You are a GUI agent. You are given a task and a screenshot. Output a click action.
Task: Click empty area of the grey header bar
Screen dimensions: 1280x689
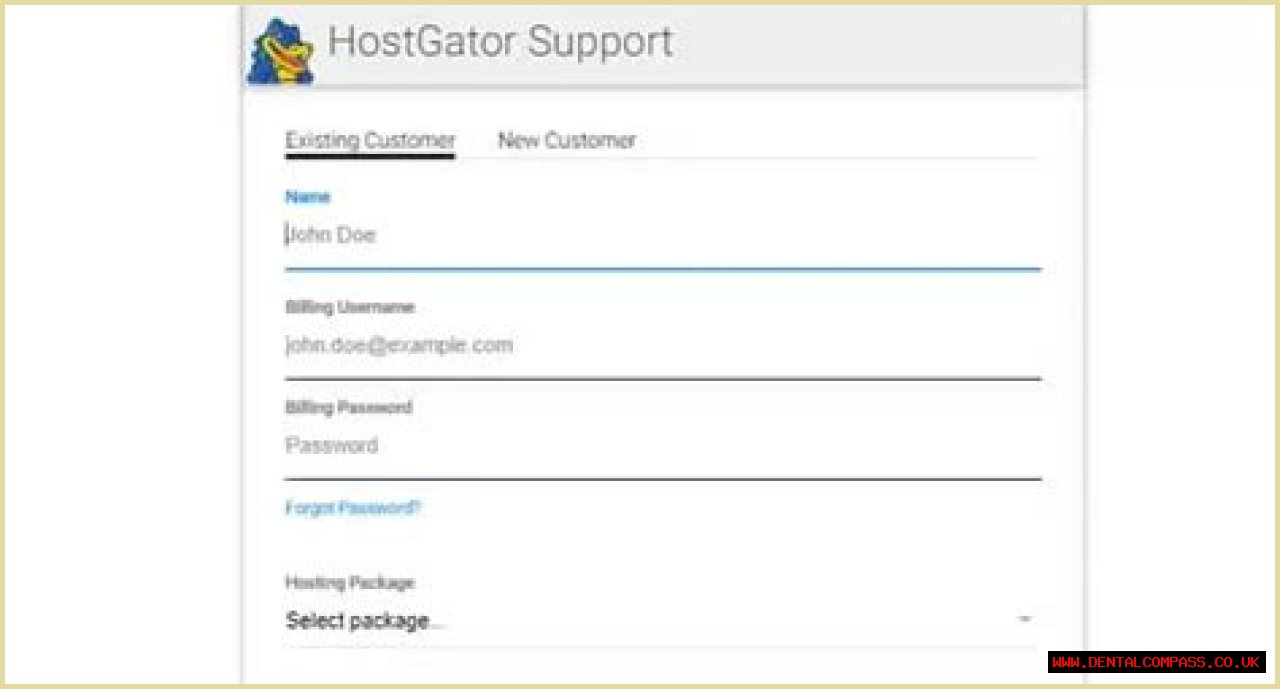pos(880,45)
